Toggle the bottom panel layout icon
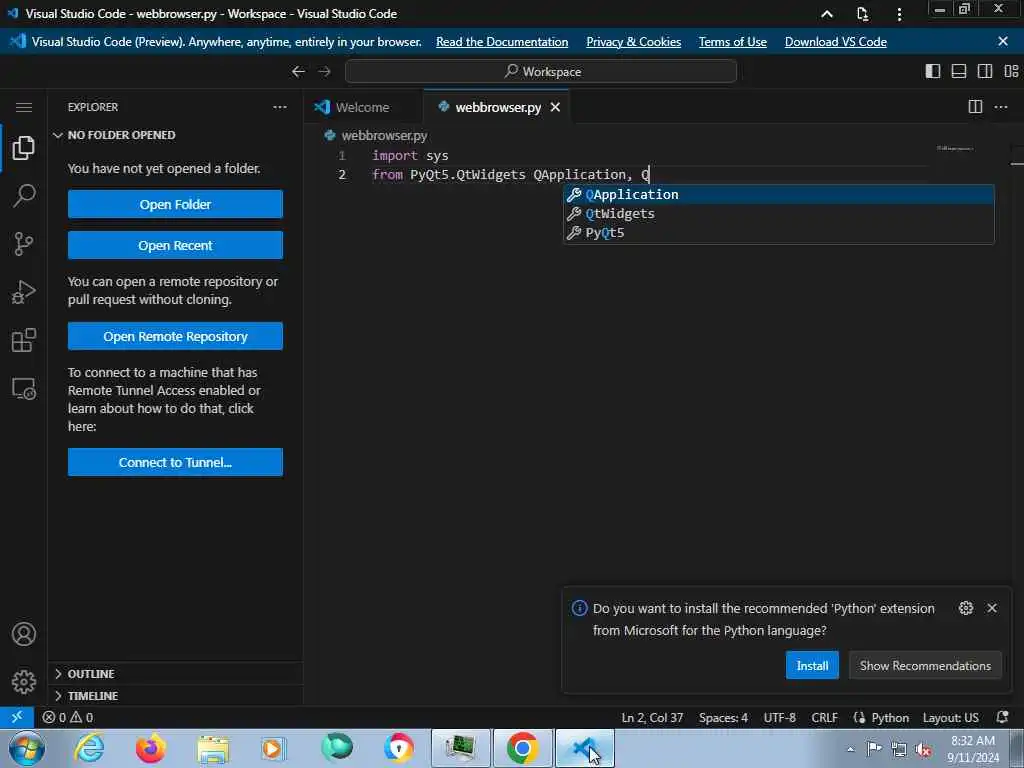This screenshot has height=768, width=1024. pyautogui.click(x=959, y=71)
